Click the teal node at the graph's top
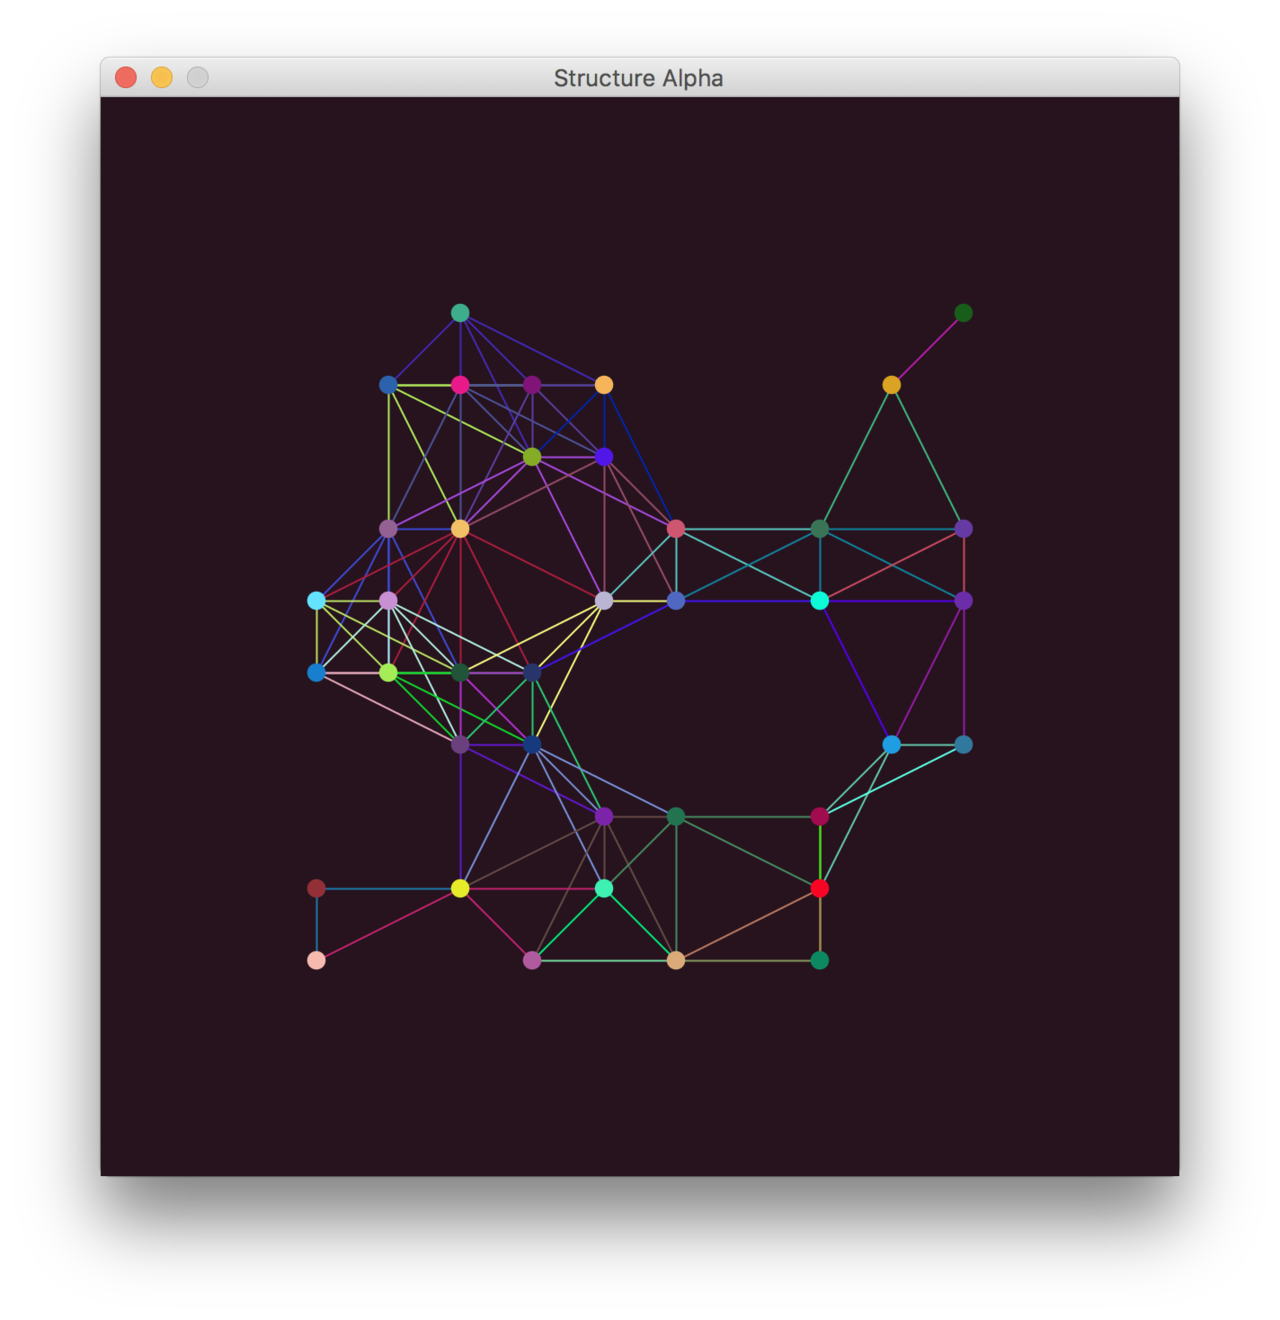1280x1320 pixels. click(460, 313)
